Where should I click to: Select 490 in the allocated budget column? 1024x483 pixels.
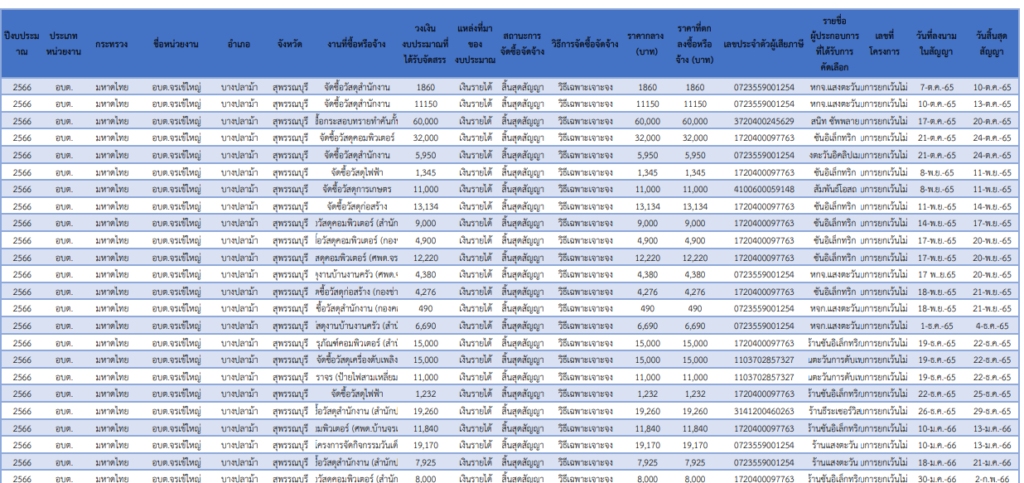[425, 309]
